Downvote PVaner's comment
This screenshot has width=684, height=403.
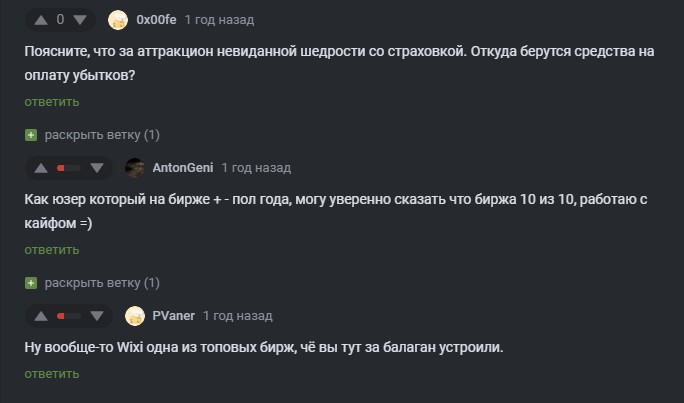96,316
